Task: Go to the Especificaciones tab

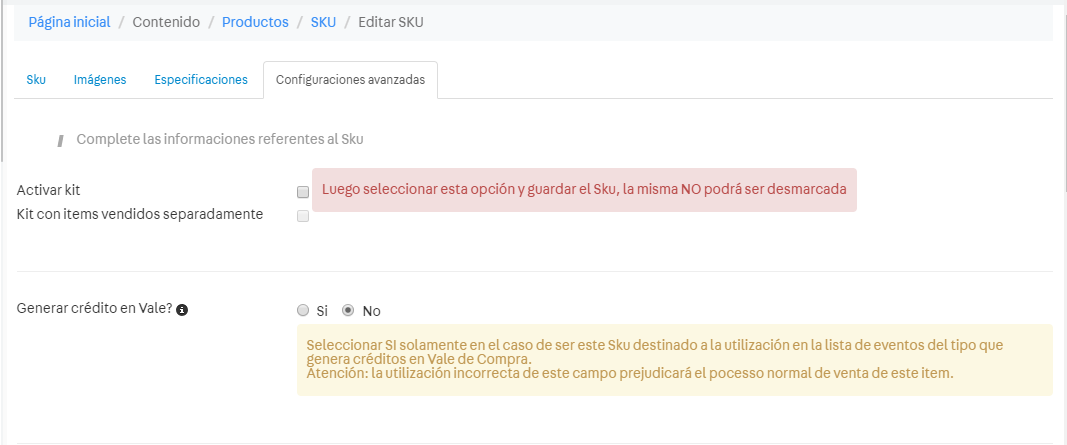Action: tap(201, 80)
